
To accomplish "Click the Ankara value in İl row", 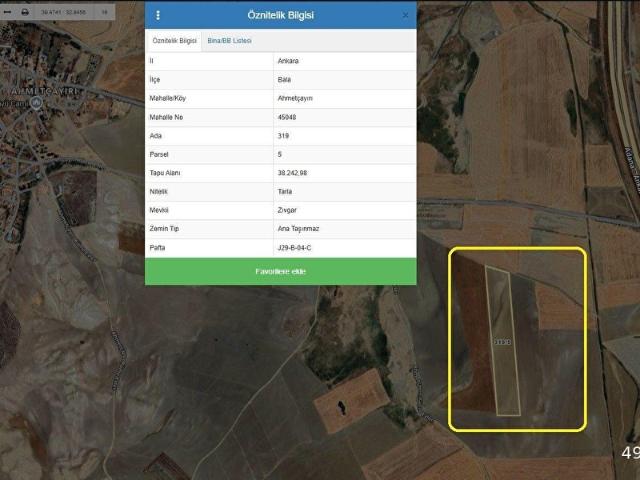I will (x=289, y=61).
